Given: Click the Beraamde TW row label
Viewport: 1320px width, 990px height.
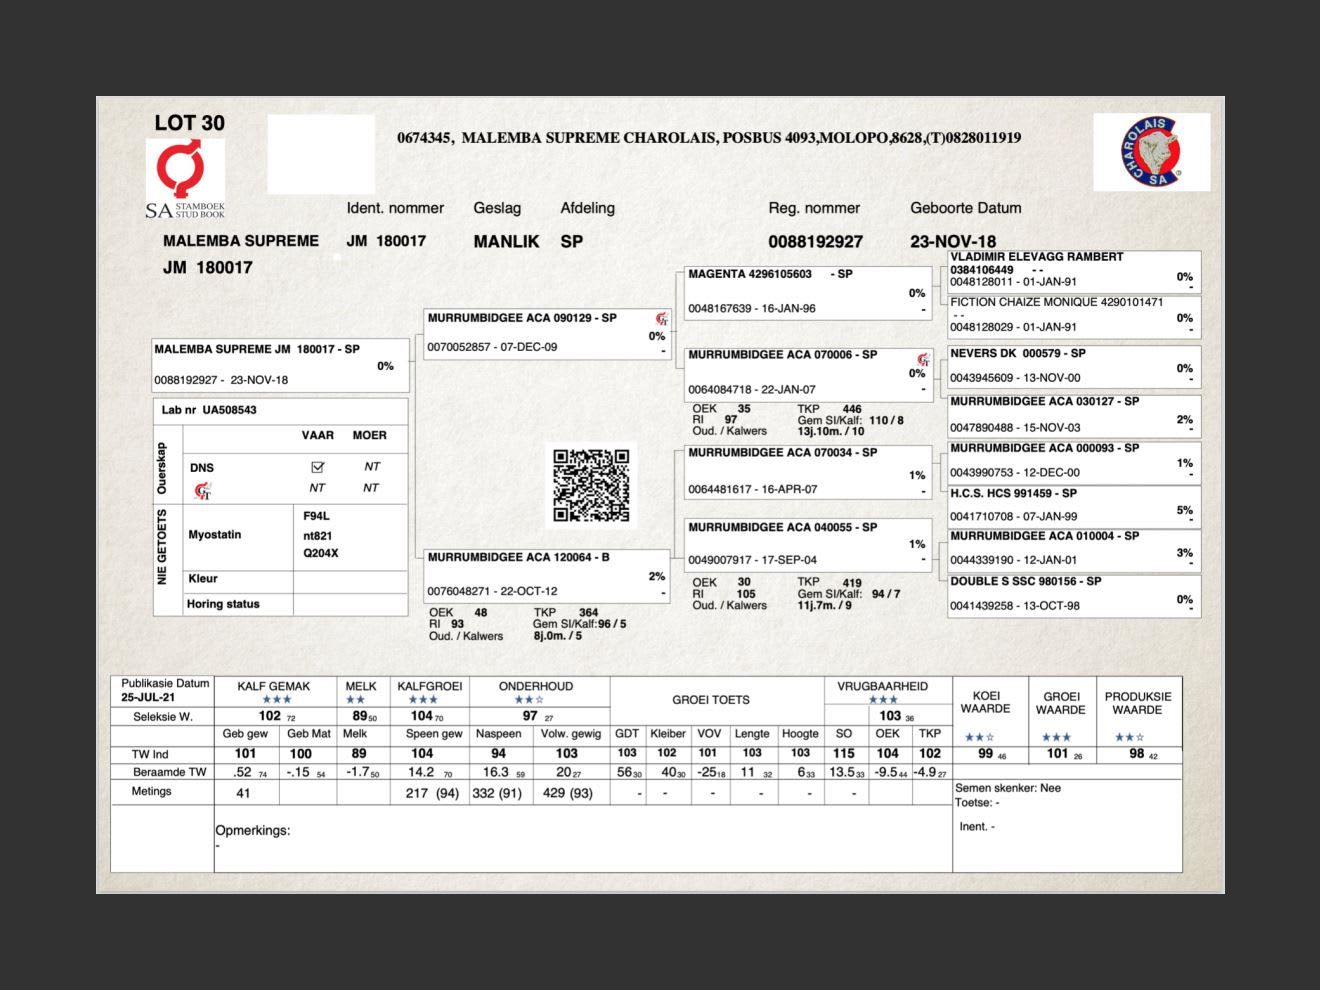Looking at the screenshot, I should pos(170,772).
